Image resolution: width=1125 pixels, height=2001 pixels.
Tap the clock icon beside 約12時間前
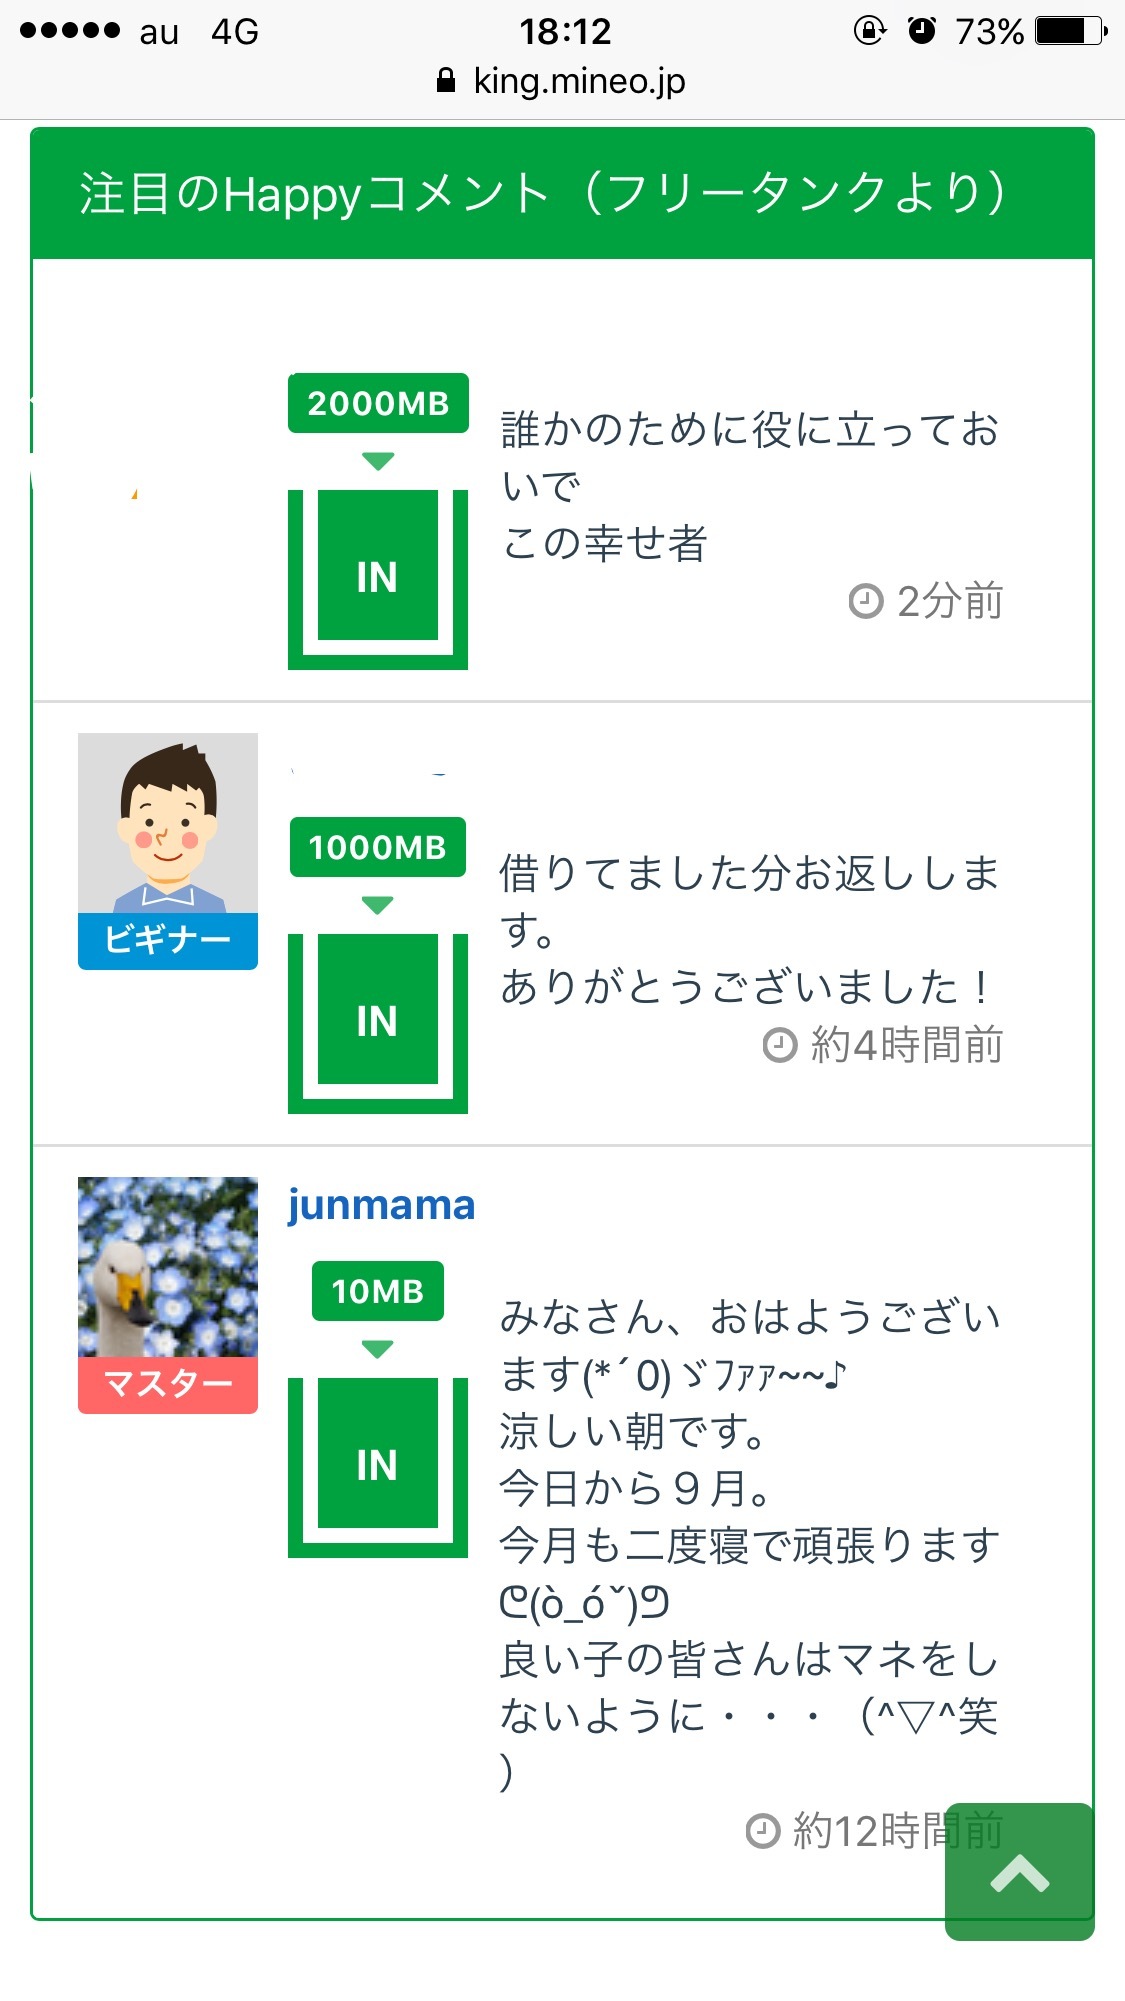[762, 1831]
